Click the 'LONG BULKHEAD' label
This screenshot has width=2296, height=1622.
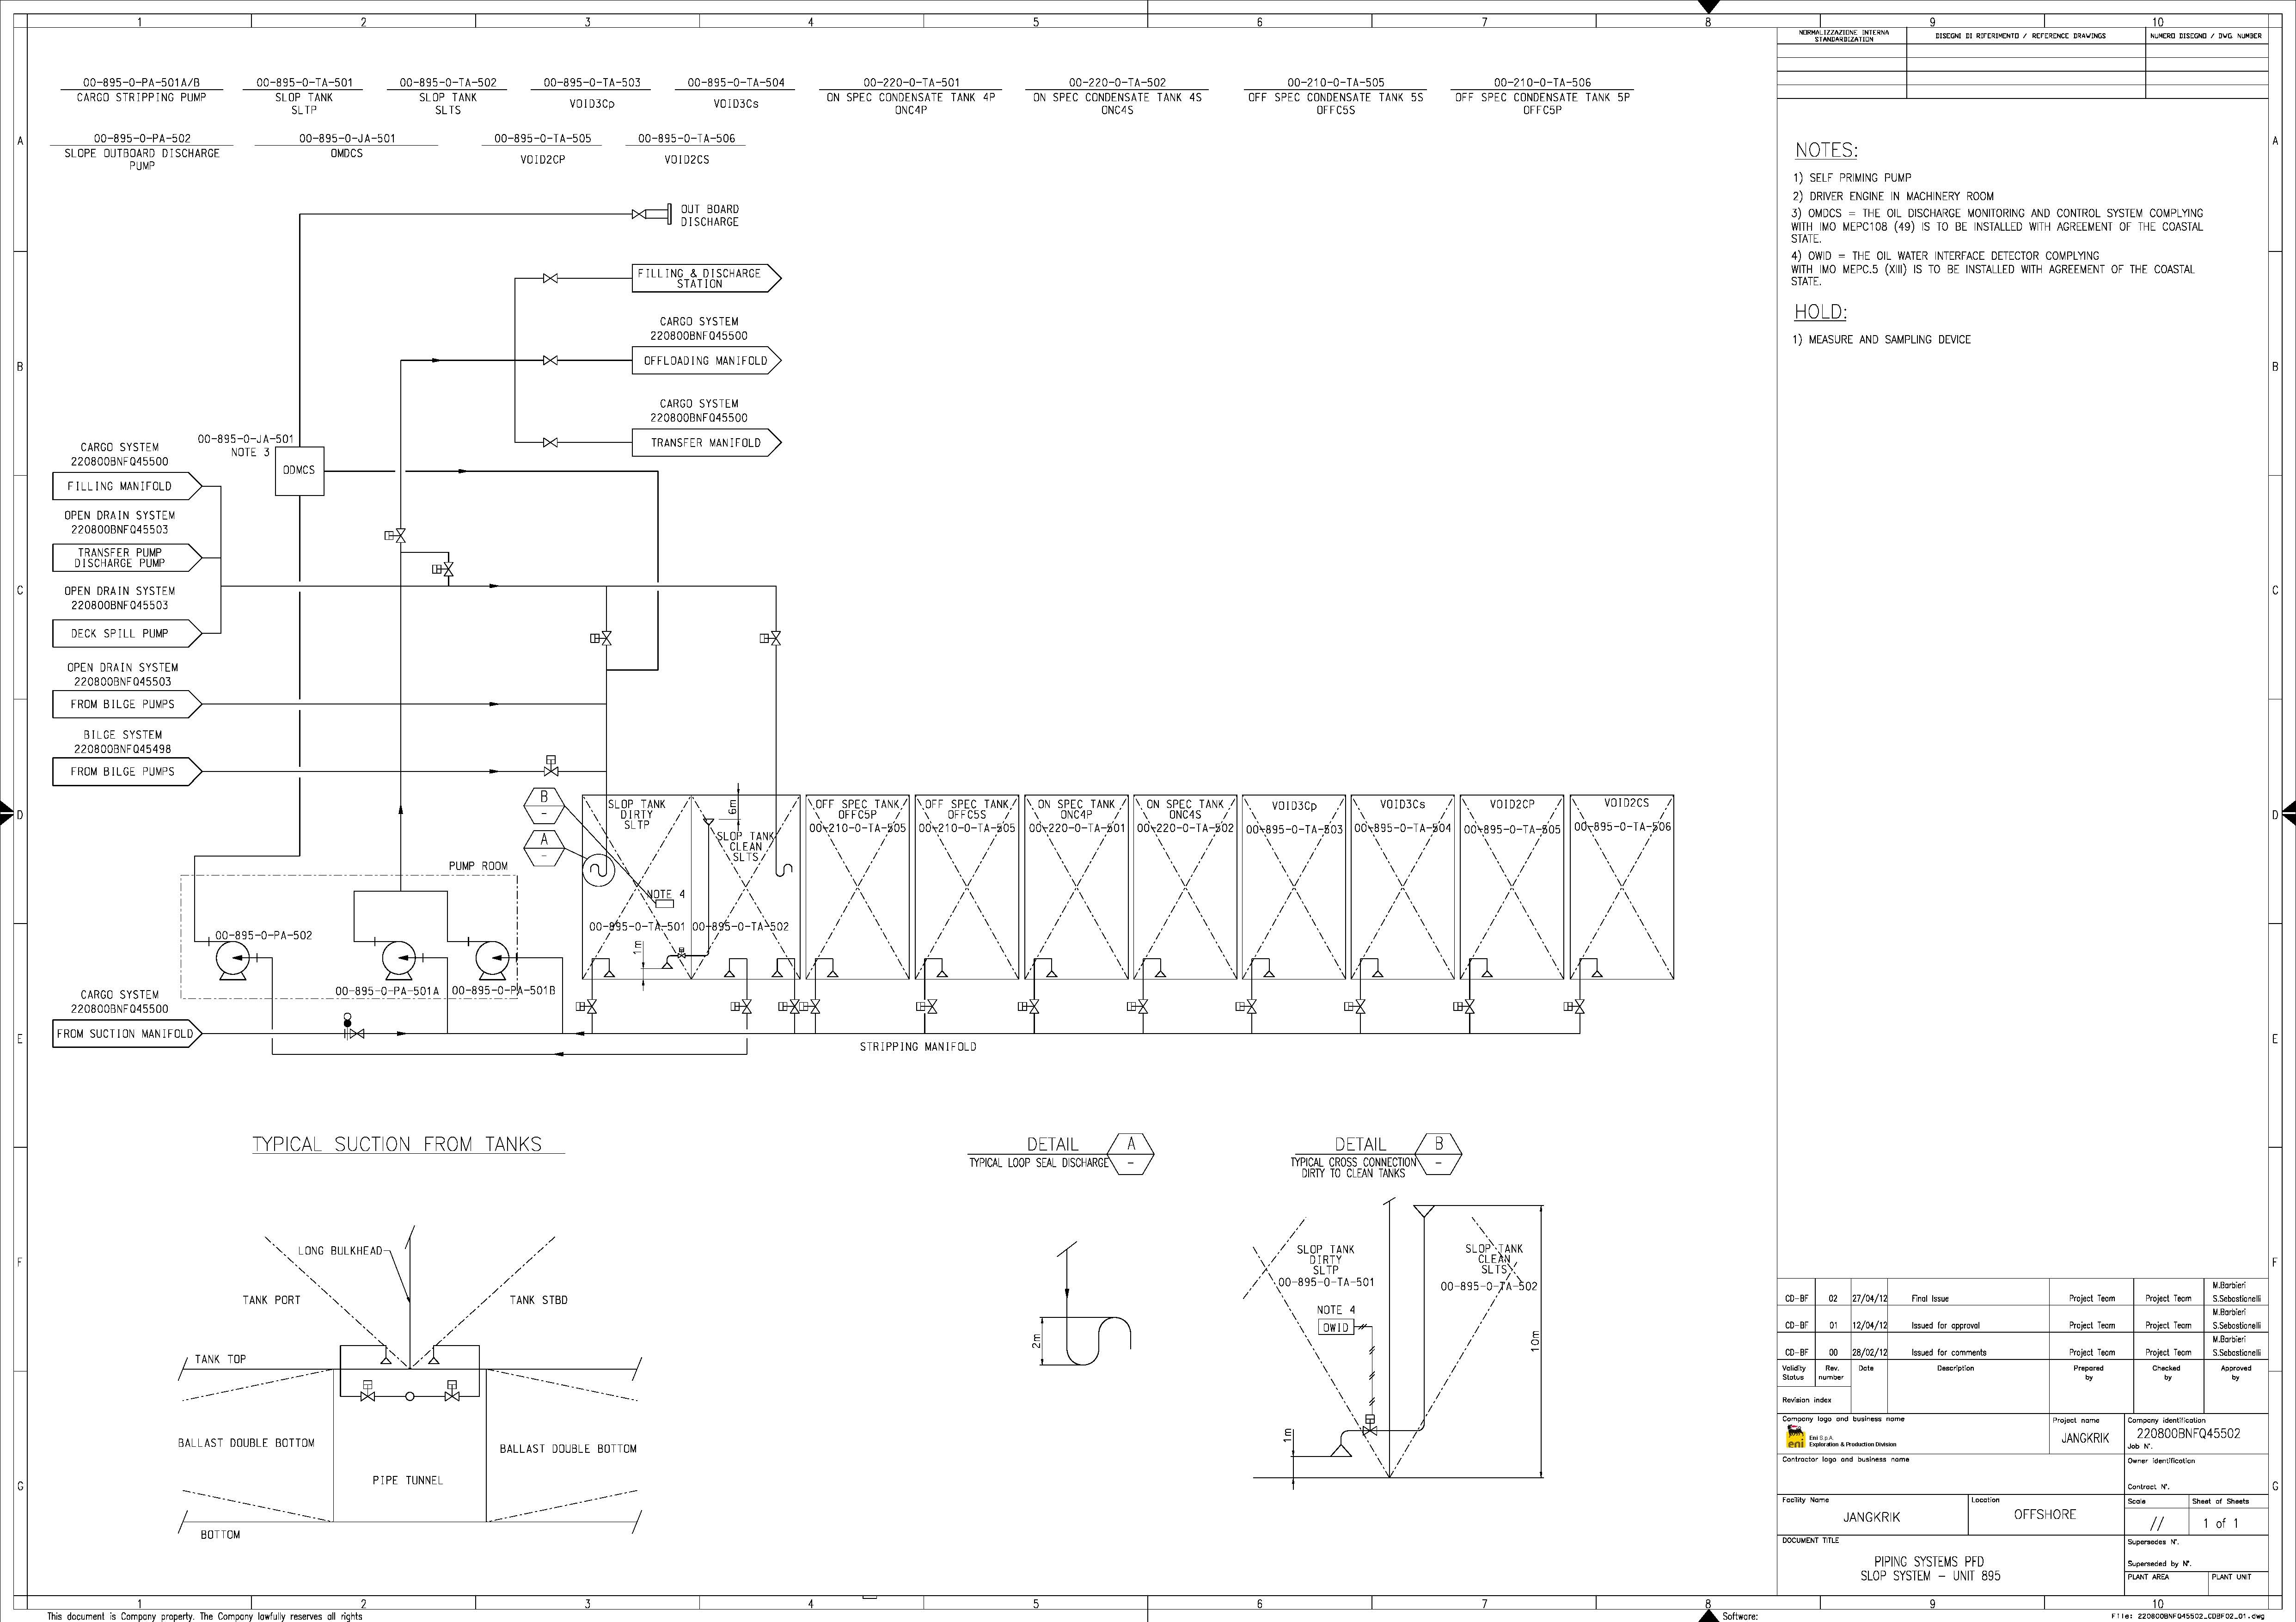click(x=340, y=1251)
